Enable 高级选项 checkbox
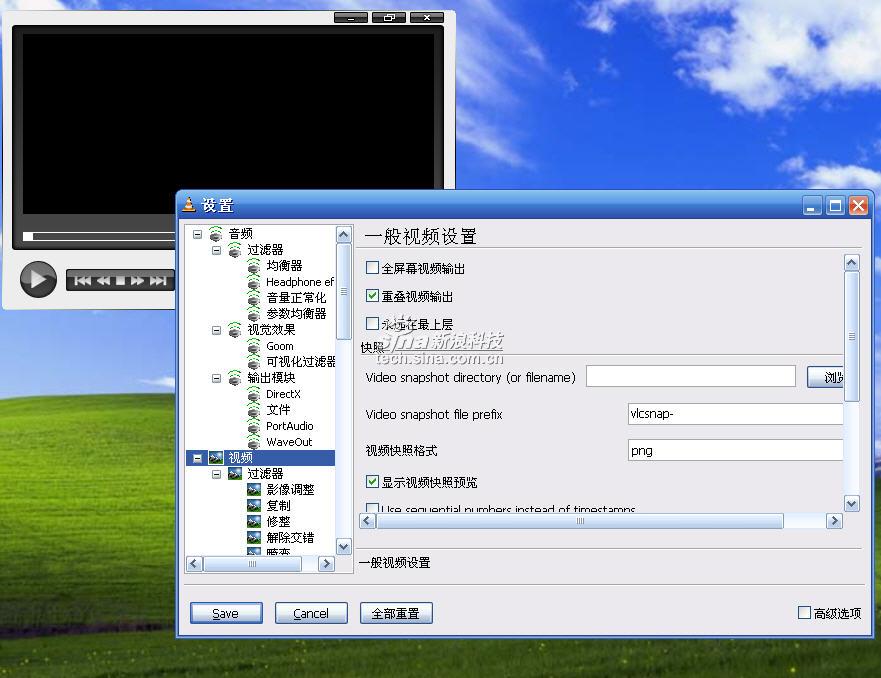Viewport: 881px width, 678px height. 804,612
